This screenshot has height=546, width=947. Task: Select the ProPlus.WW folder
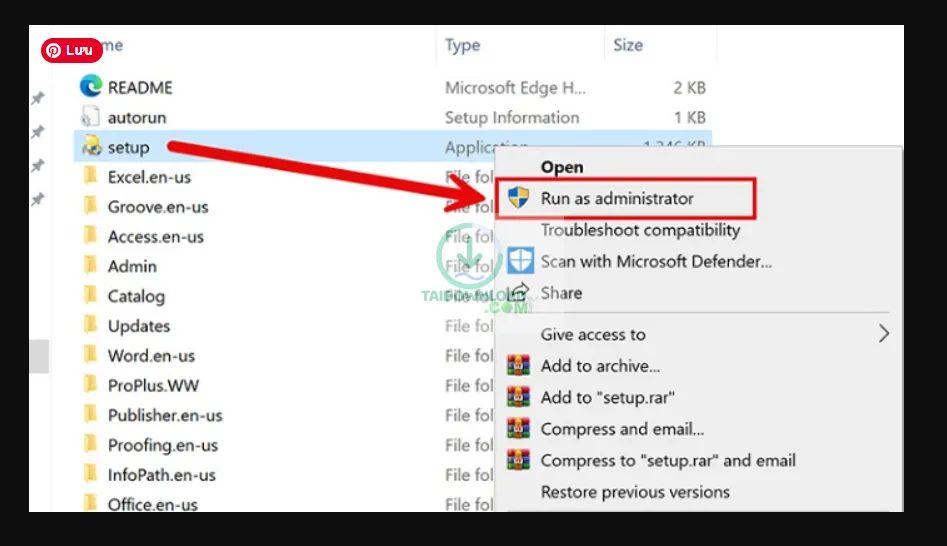[x=153, y=385]
